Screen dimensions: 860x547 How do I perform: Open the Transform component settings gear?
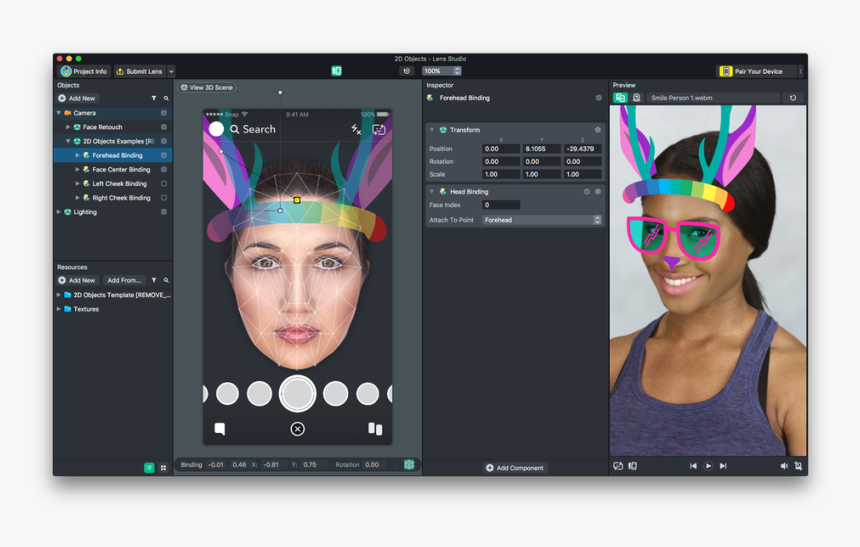598,130
